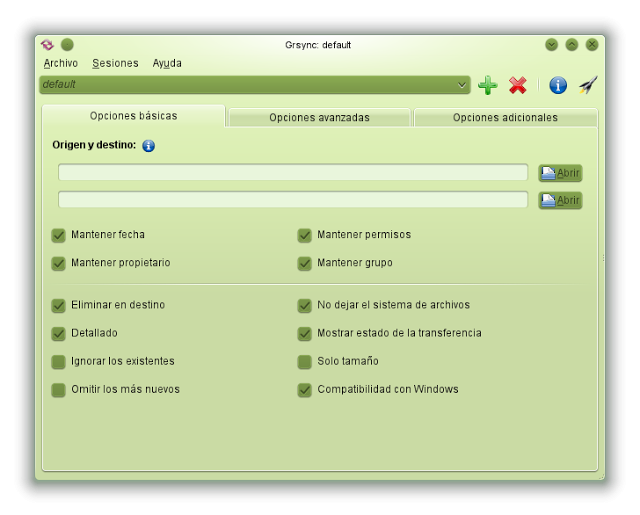Minimize the Grsync window

[x=551, y=44]
